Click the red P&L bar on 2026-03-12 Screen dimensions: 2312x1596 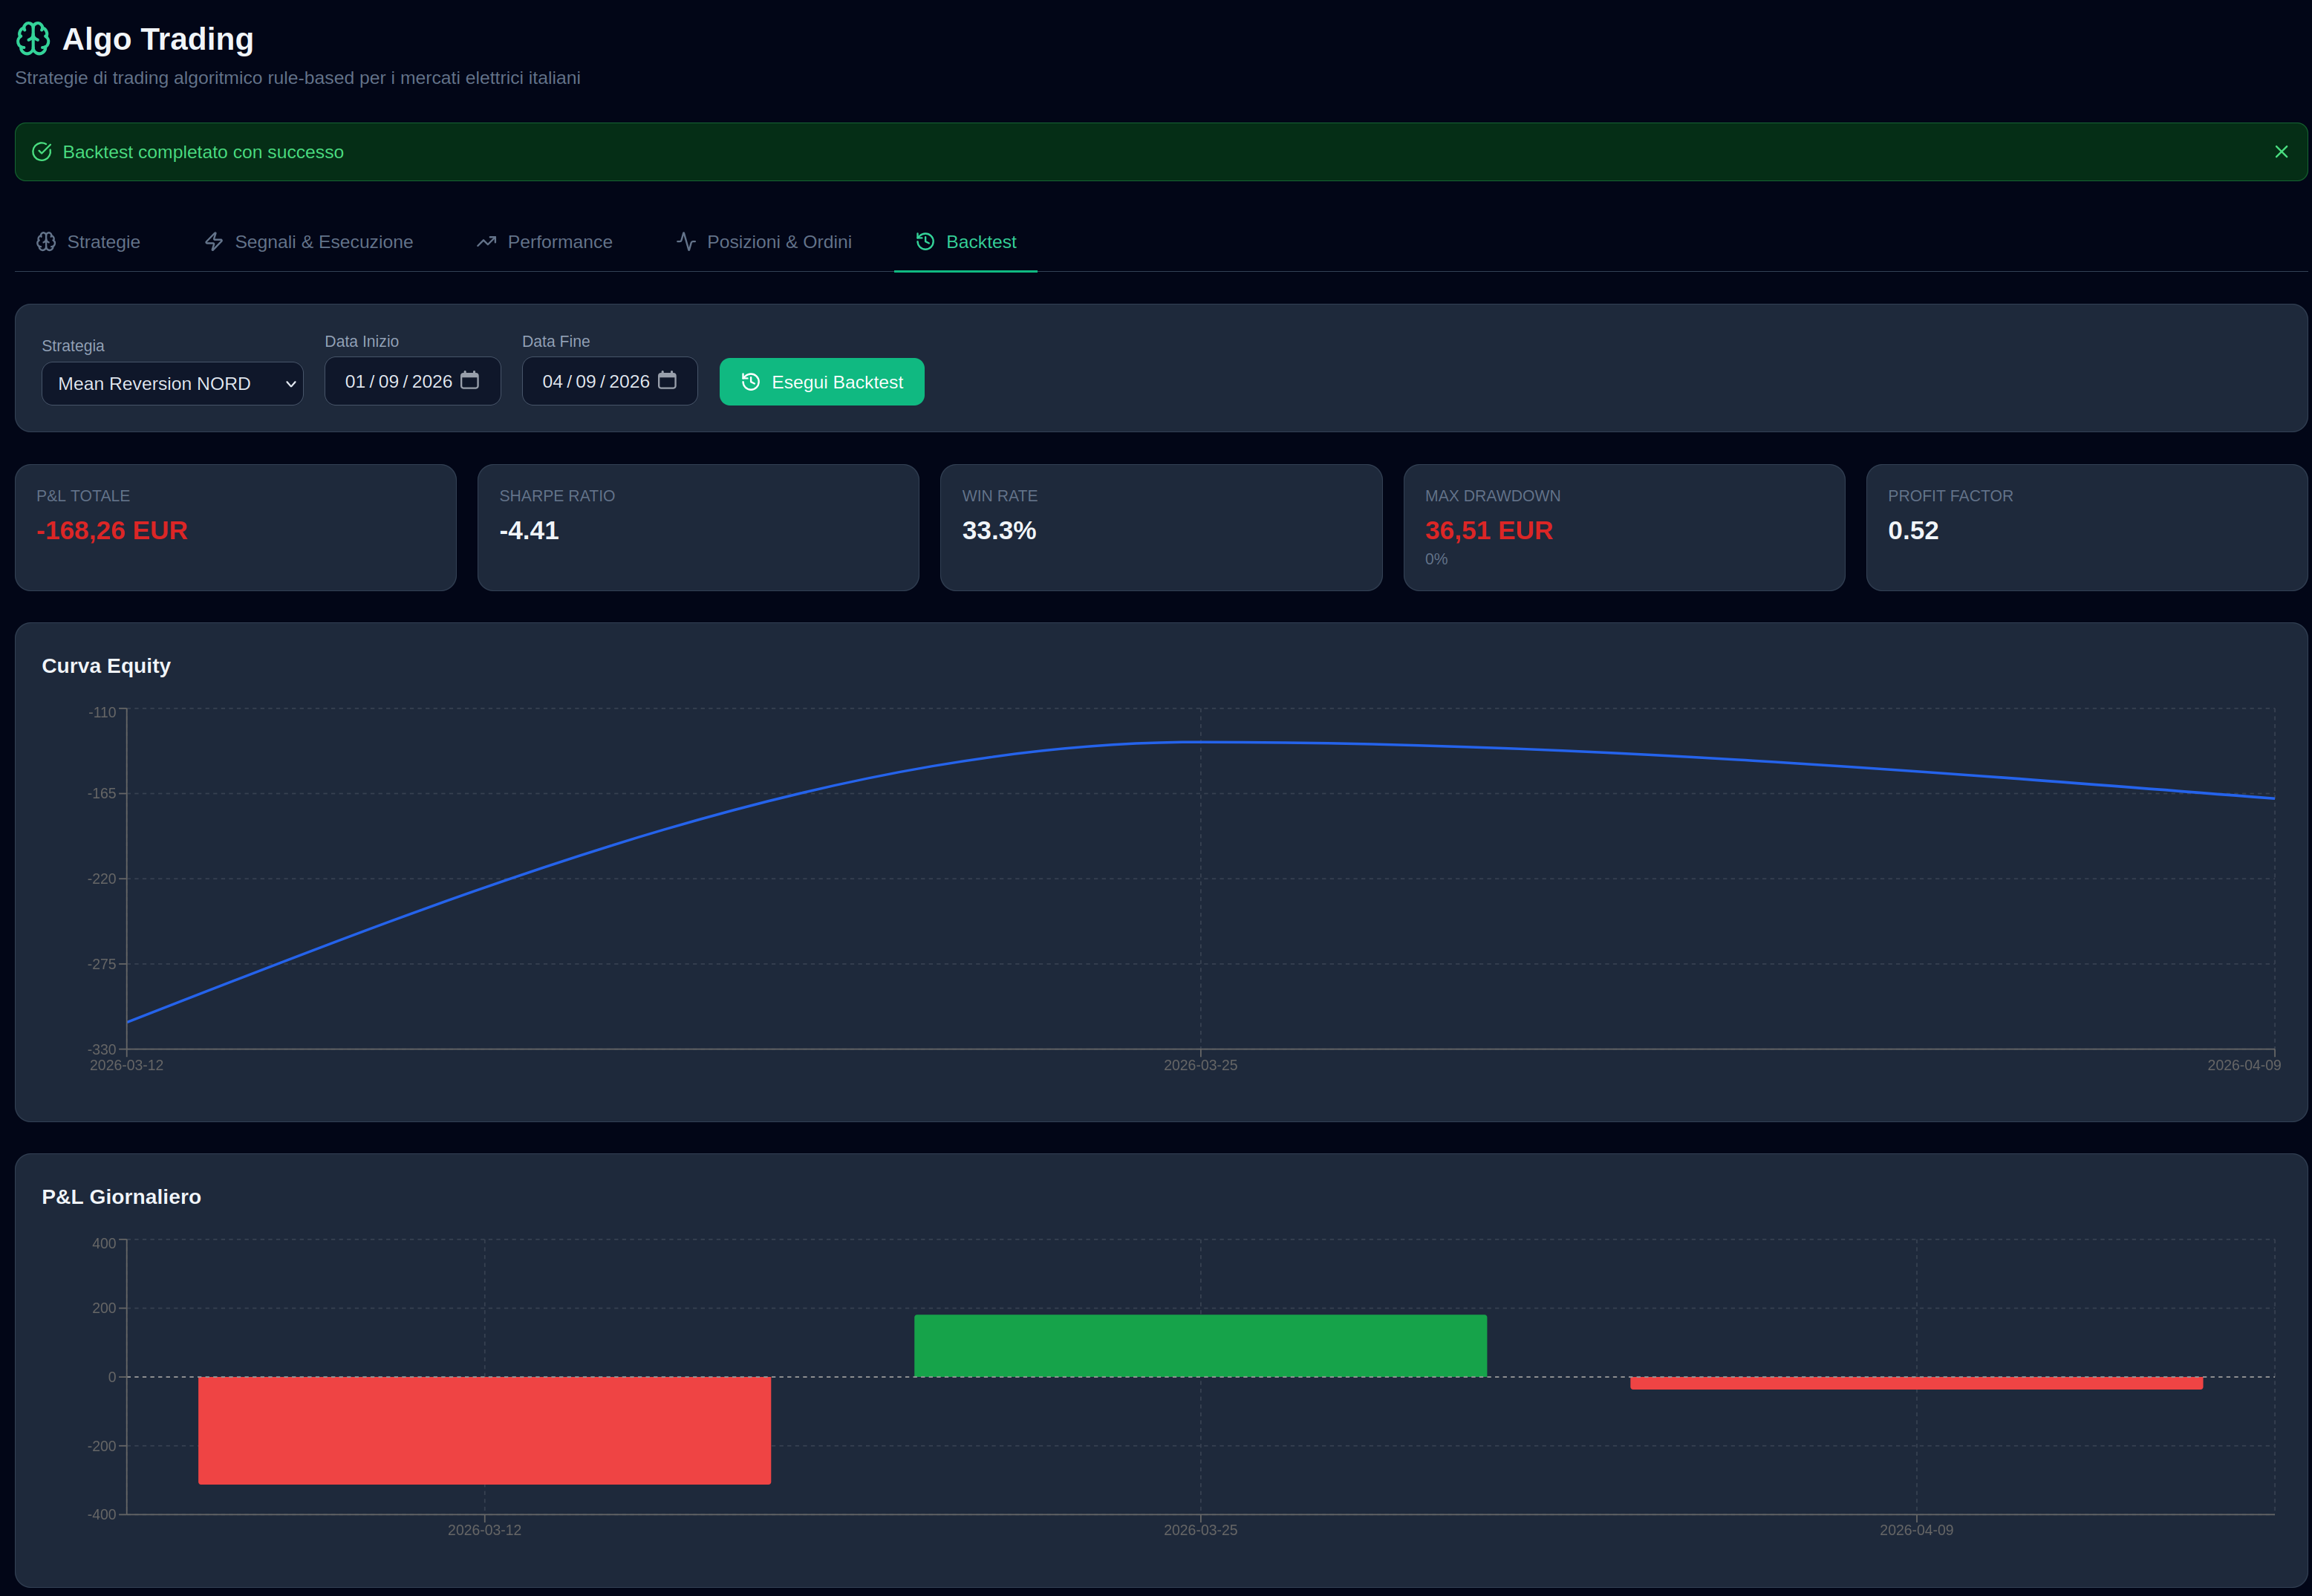pyautogui.click(x=484, y=1430)
